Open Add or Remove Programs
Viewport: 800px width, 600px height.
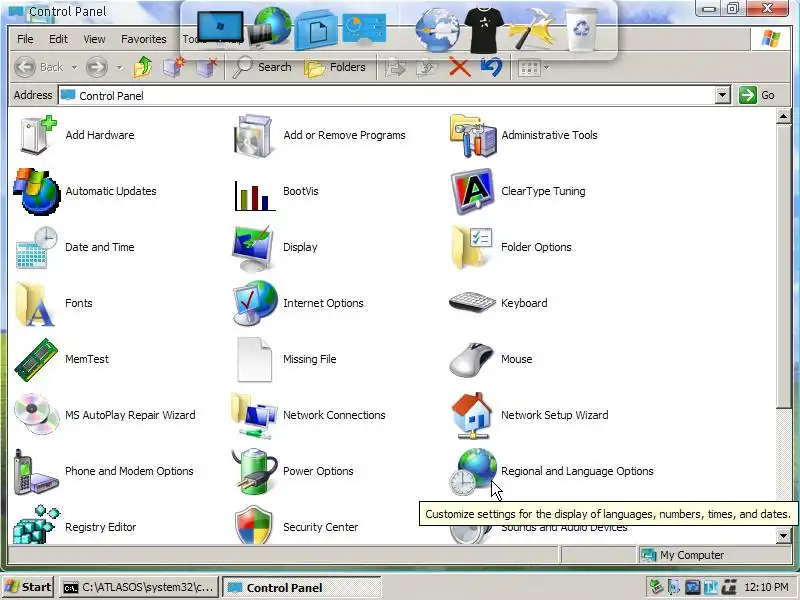[x=319, y=135]
